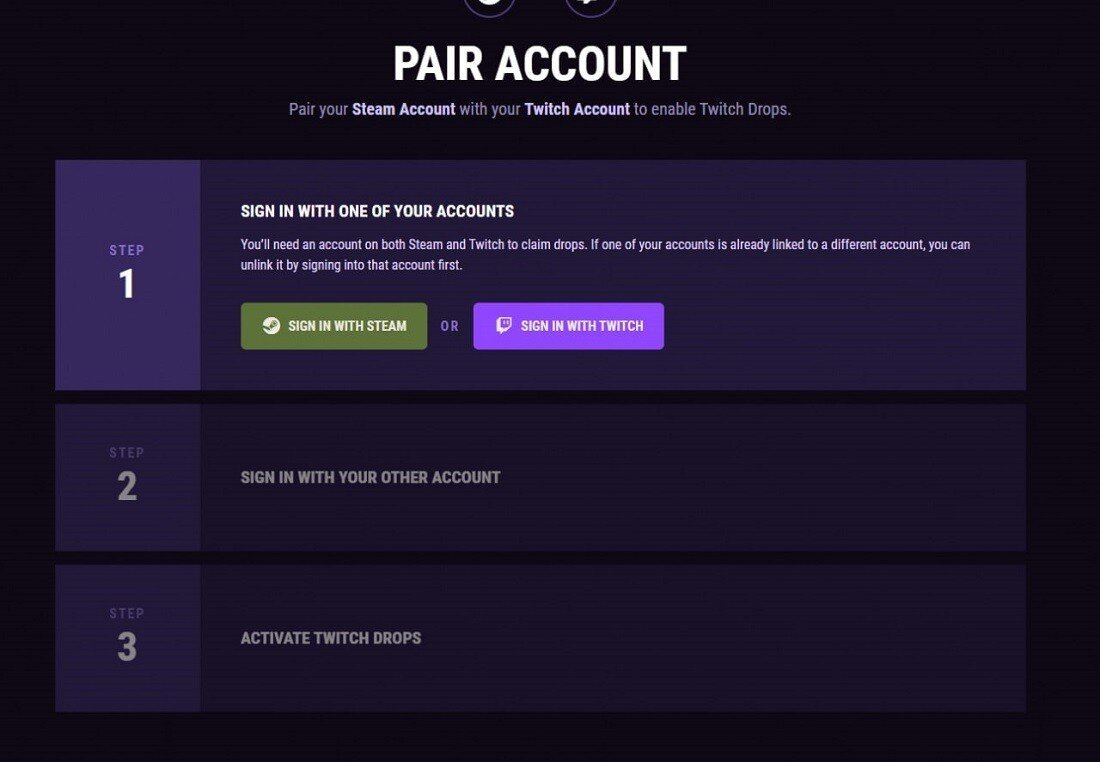Click the 'Activate Twitch Drops' heading
Screen dimensions: 1100x762
click(331, 638)
